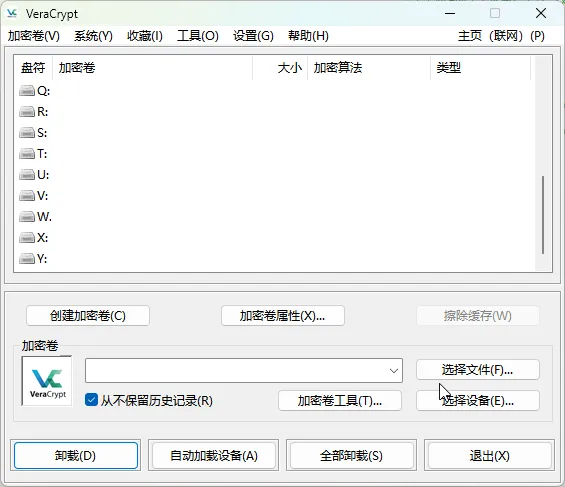This screenshot has height=487, width=565.
Task: Click inside the volume path field
Action: coord(244,370)
